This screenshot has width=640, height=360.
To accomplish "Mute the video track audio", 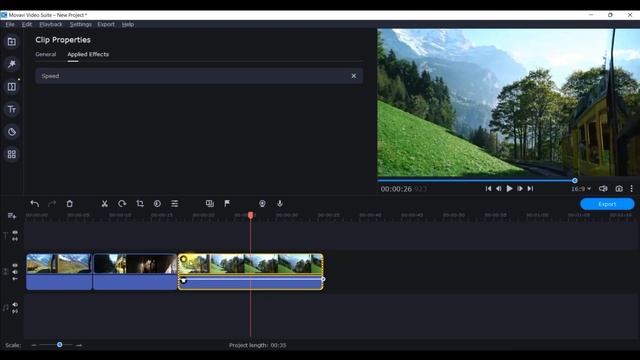I will click(x=15, y=272).
